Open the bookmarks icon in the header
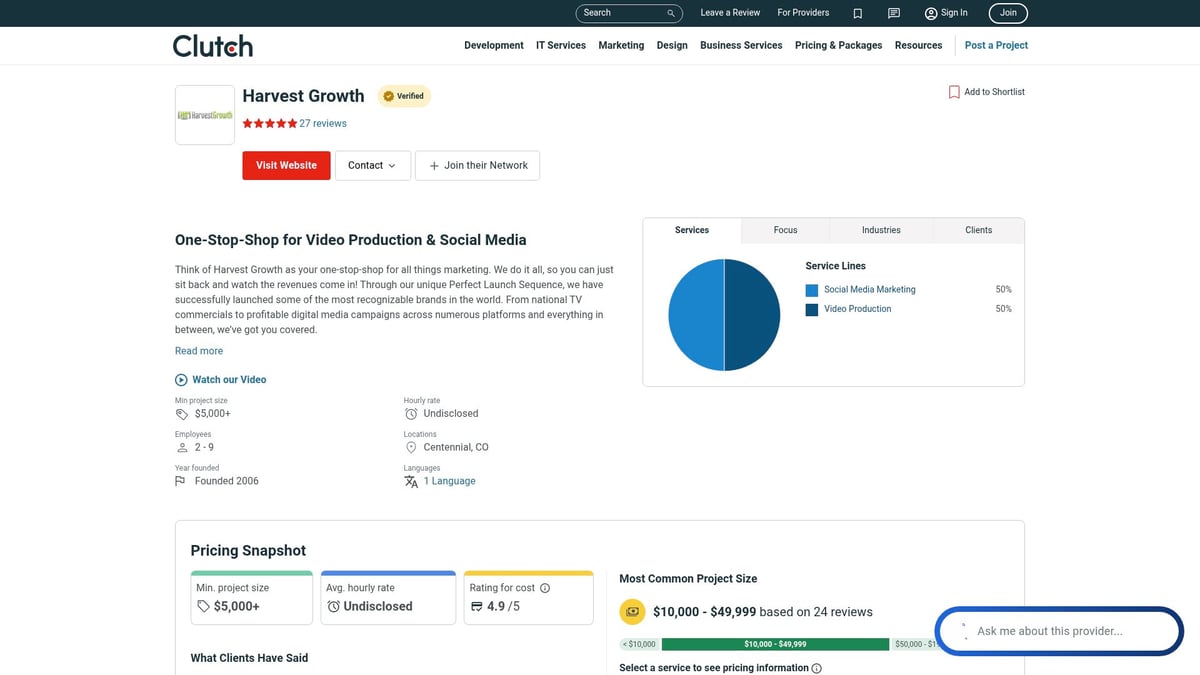Viewport: 1200px width, 675px height. [x=857, y=12]
